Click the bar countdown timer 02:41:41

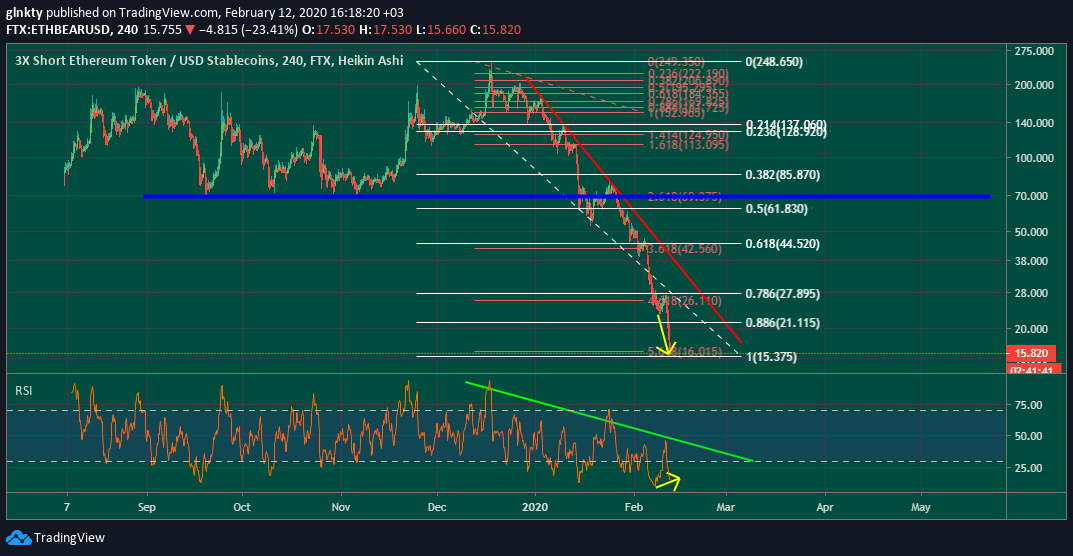pos(1034,368)
